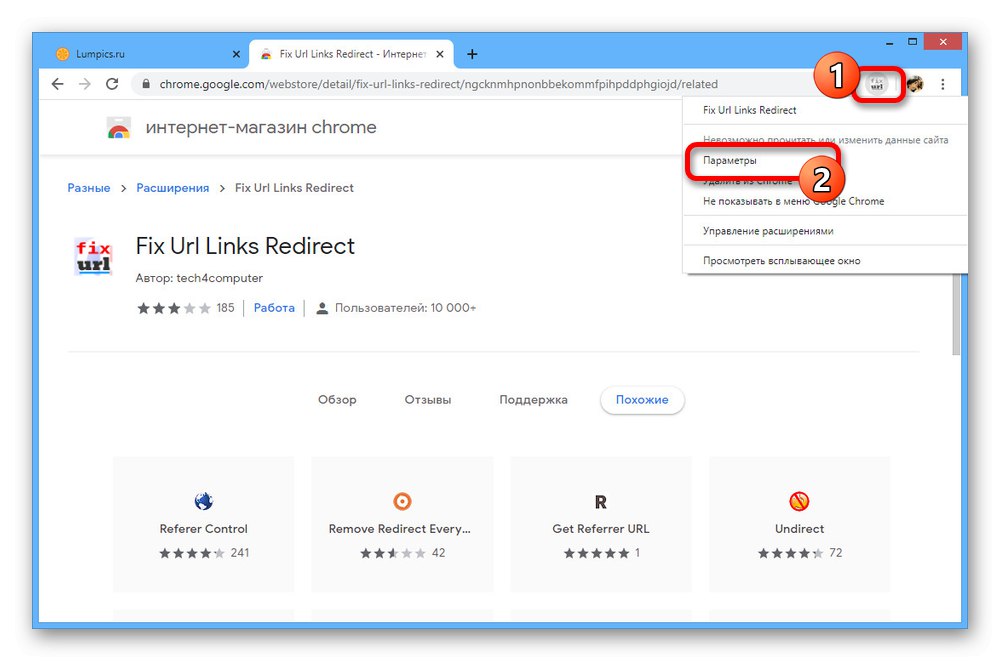Click the Undirect red icon

tap(799, 501)
